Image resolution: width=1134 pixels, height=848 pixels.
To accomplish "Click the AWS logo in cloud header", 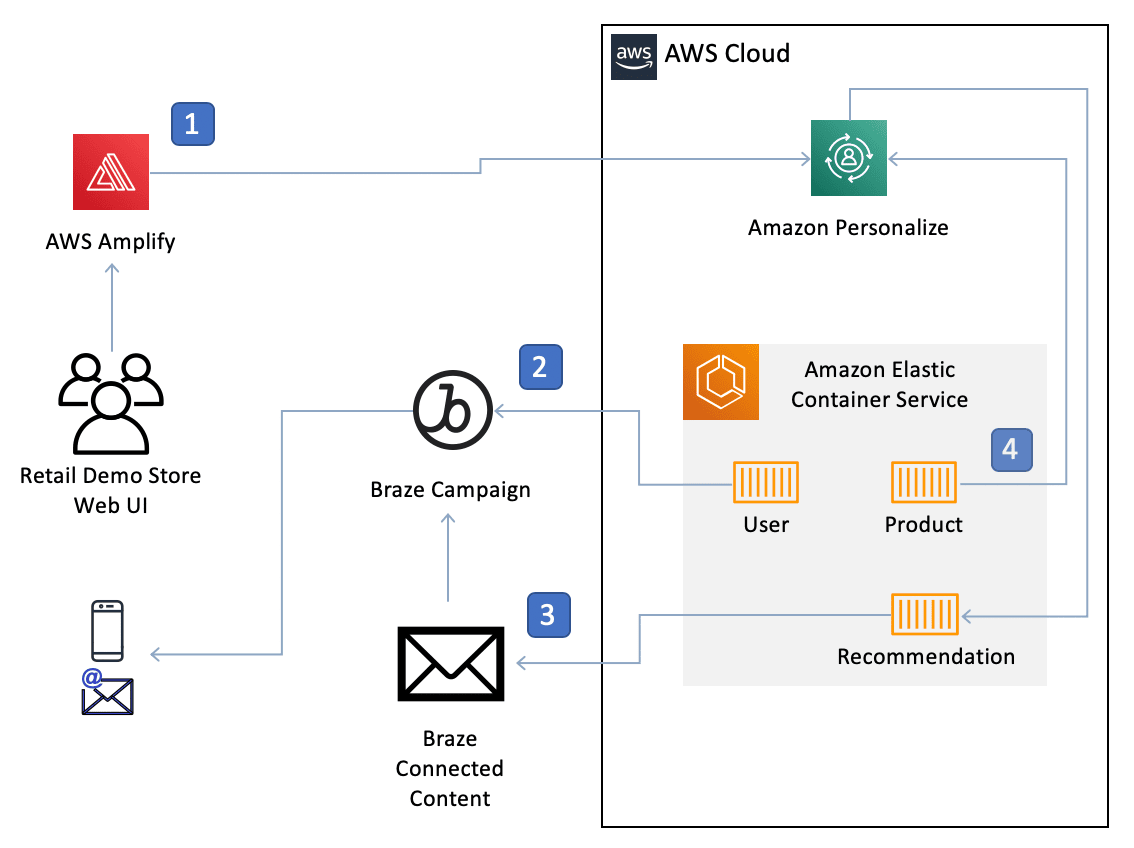I will (634, 55).
